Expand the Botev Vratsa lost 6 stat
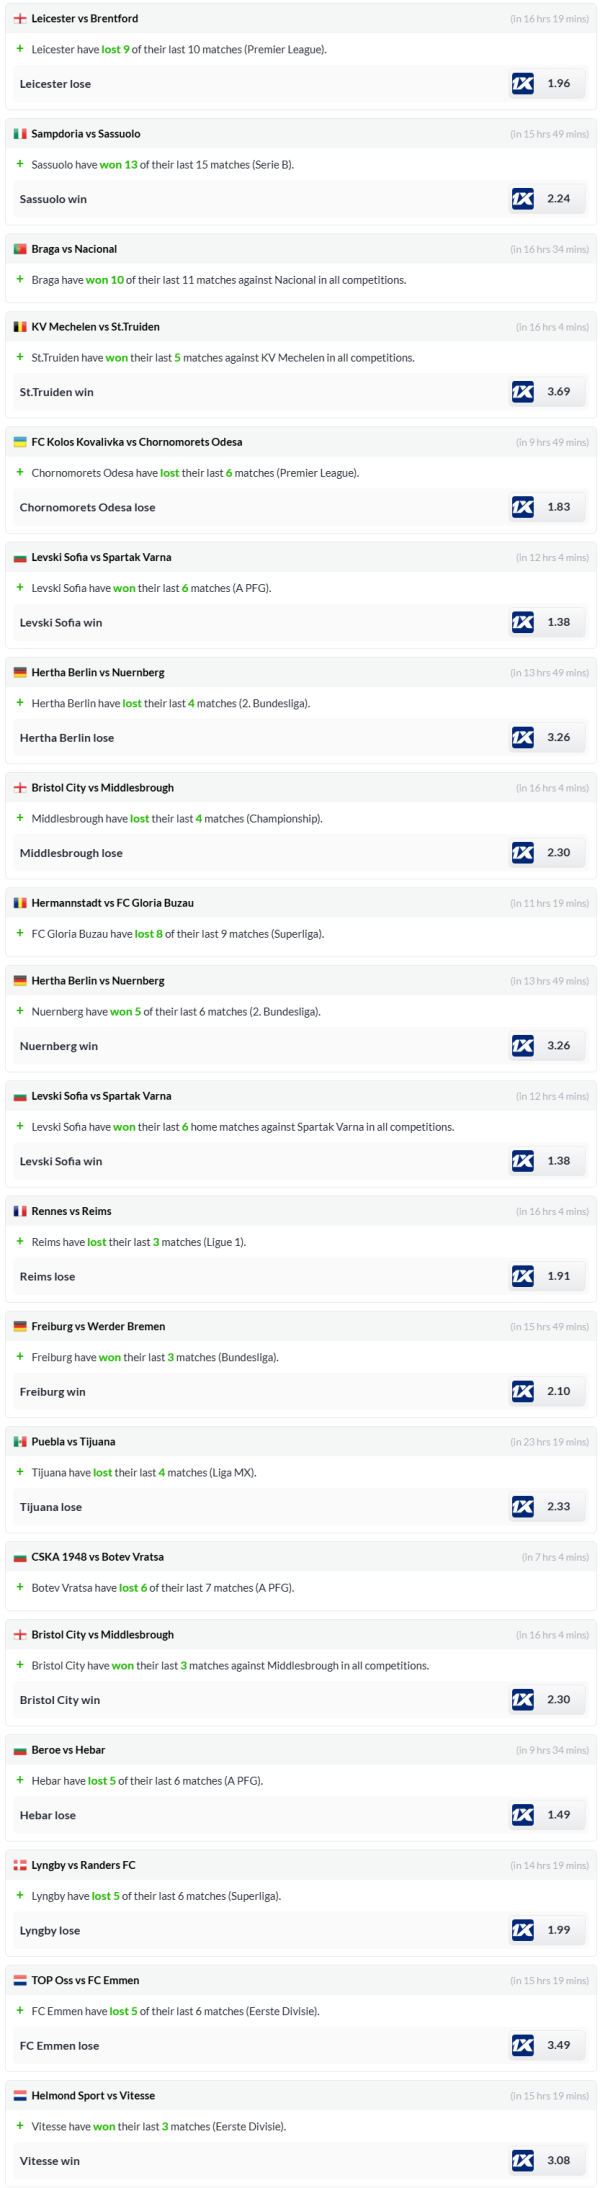This screenshot has height=2188, width=600. pos(20,1587)
